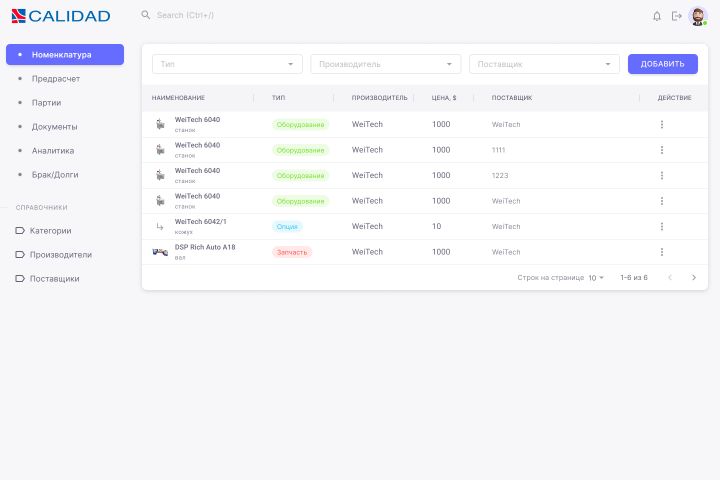
Task: Open Партии section
Action: click(65, 102)
